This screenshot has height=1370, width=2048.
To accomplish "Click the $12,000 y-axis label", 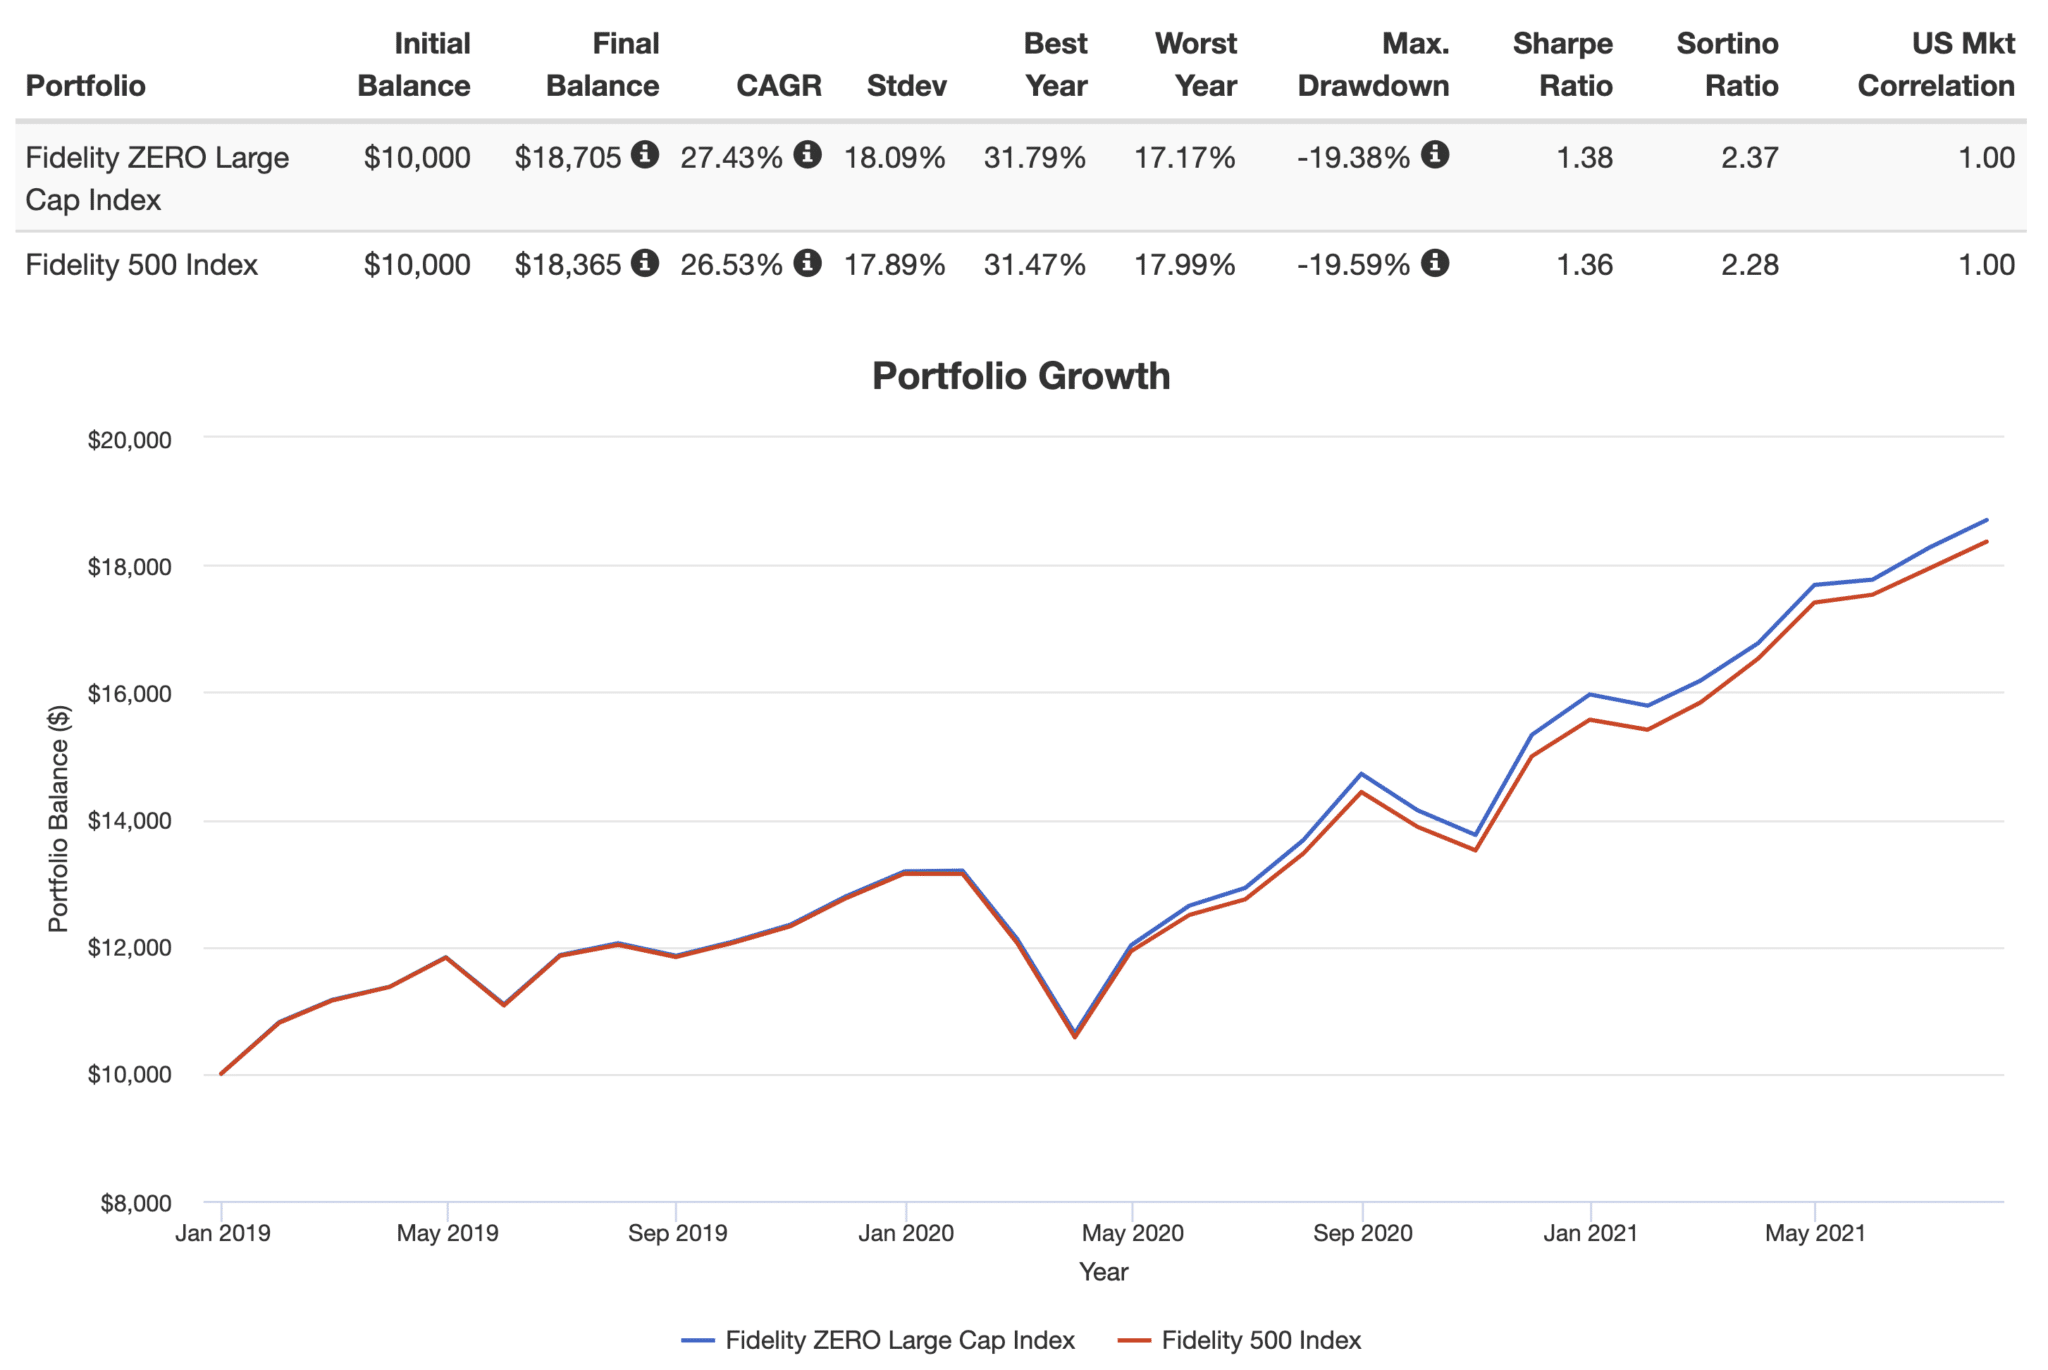I will [x=130, y=948].
